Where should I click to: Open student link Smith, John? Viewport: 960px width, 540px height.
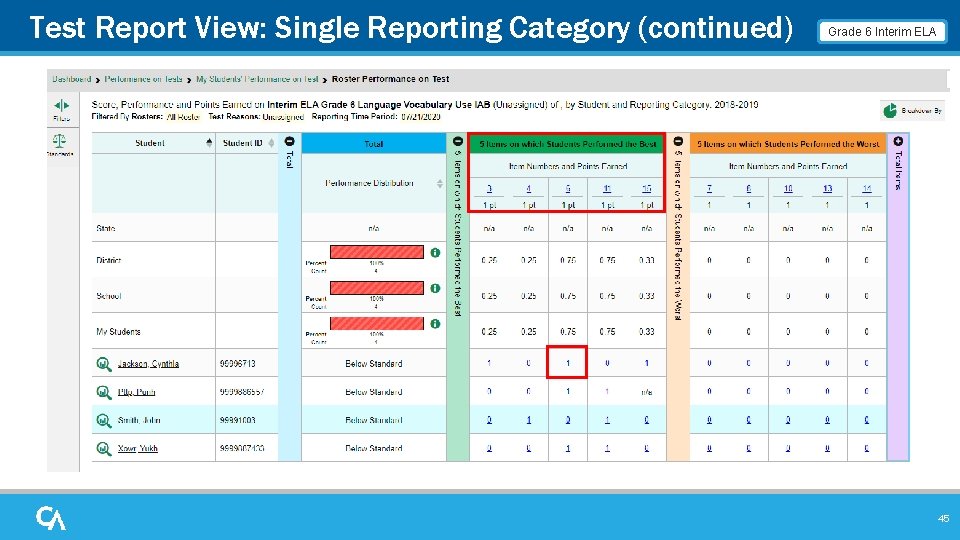point(138,420)
